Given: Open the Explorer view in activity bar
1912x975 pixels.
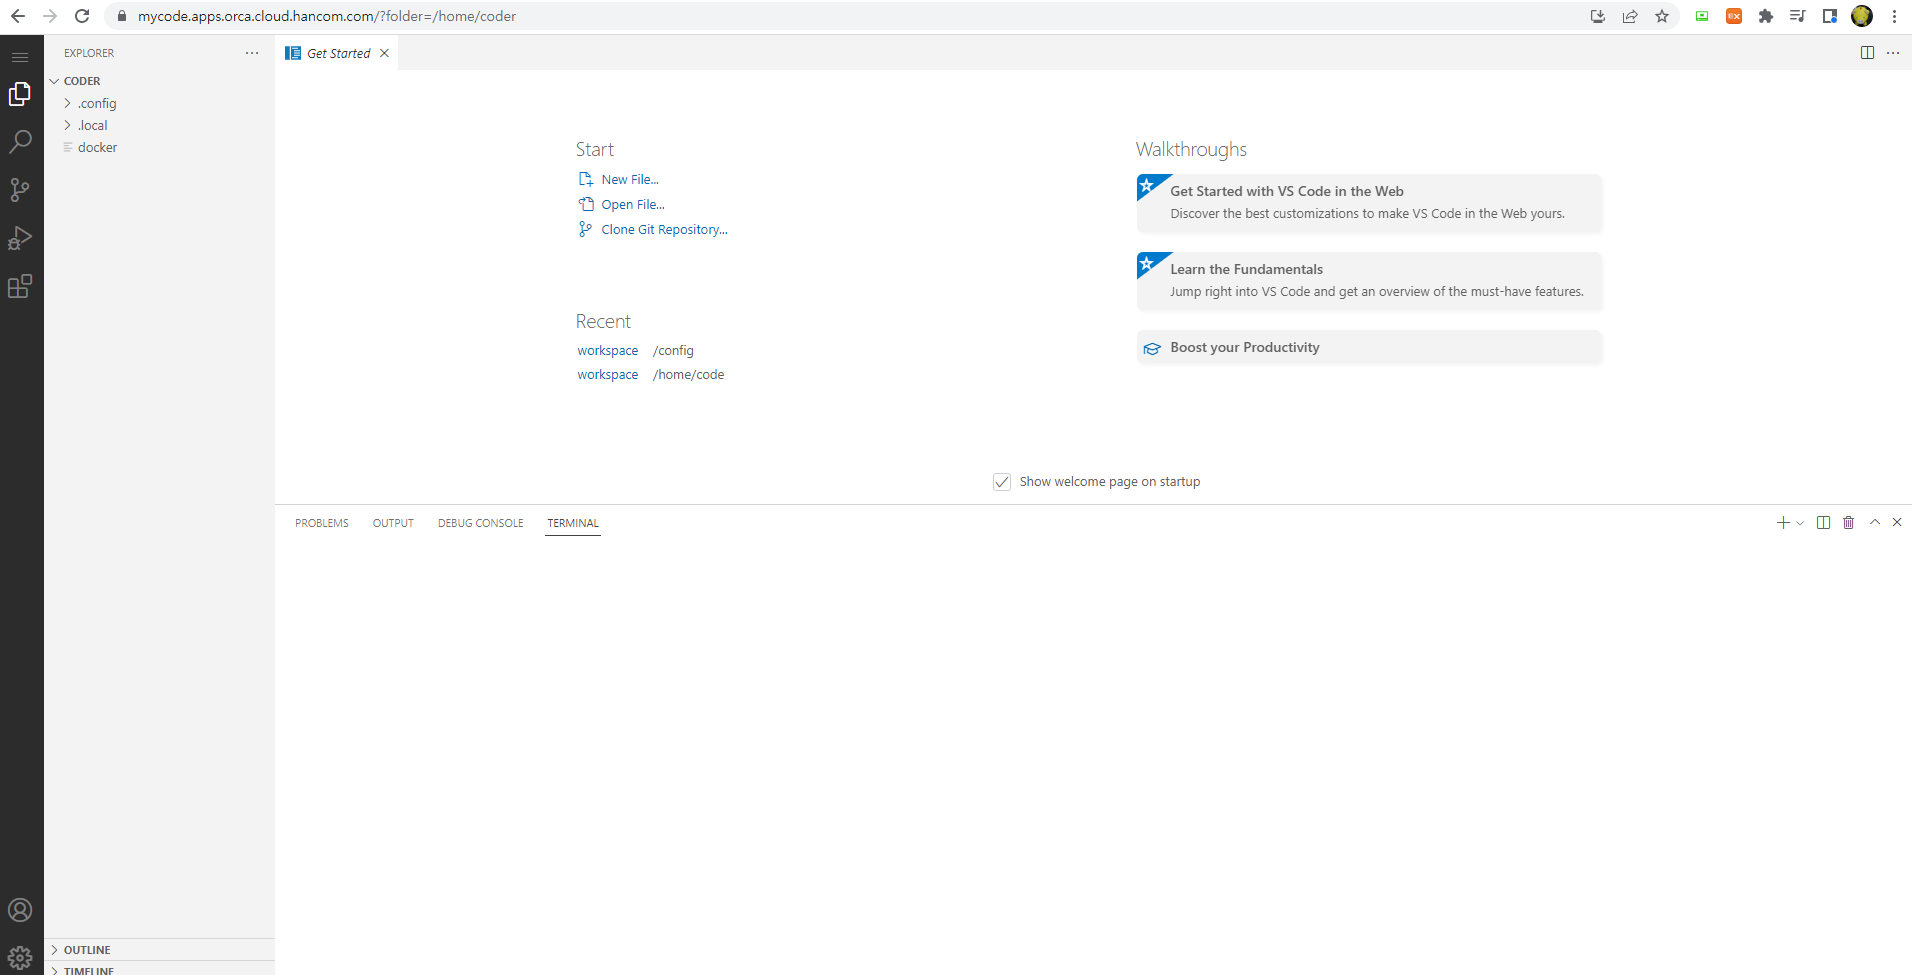Looking at the screenshot, I should 20,94.
